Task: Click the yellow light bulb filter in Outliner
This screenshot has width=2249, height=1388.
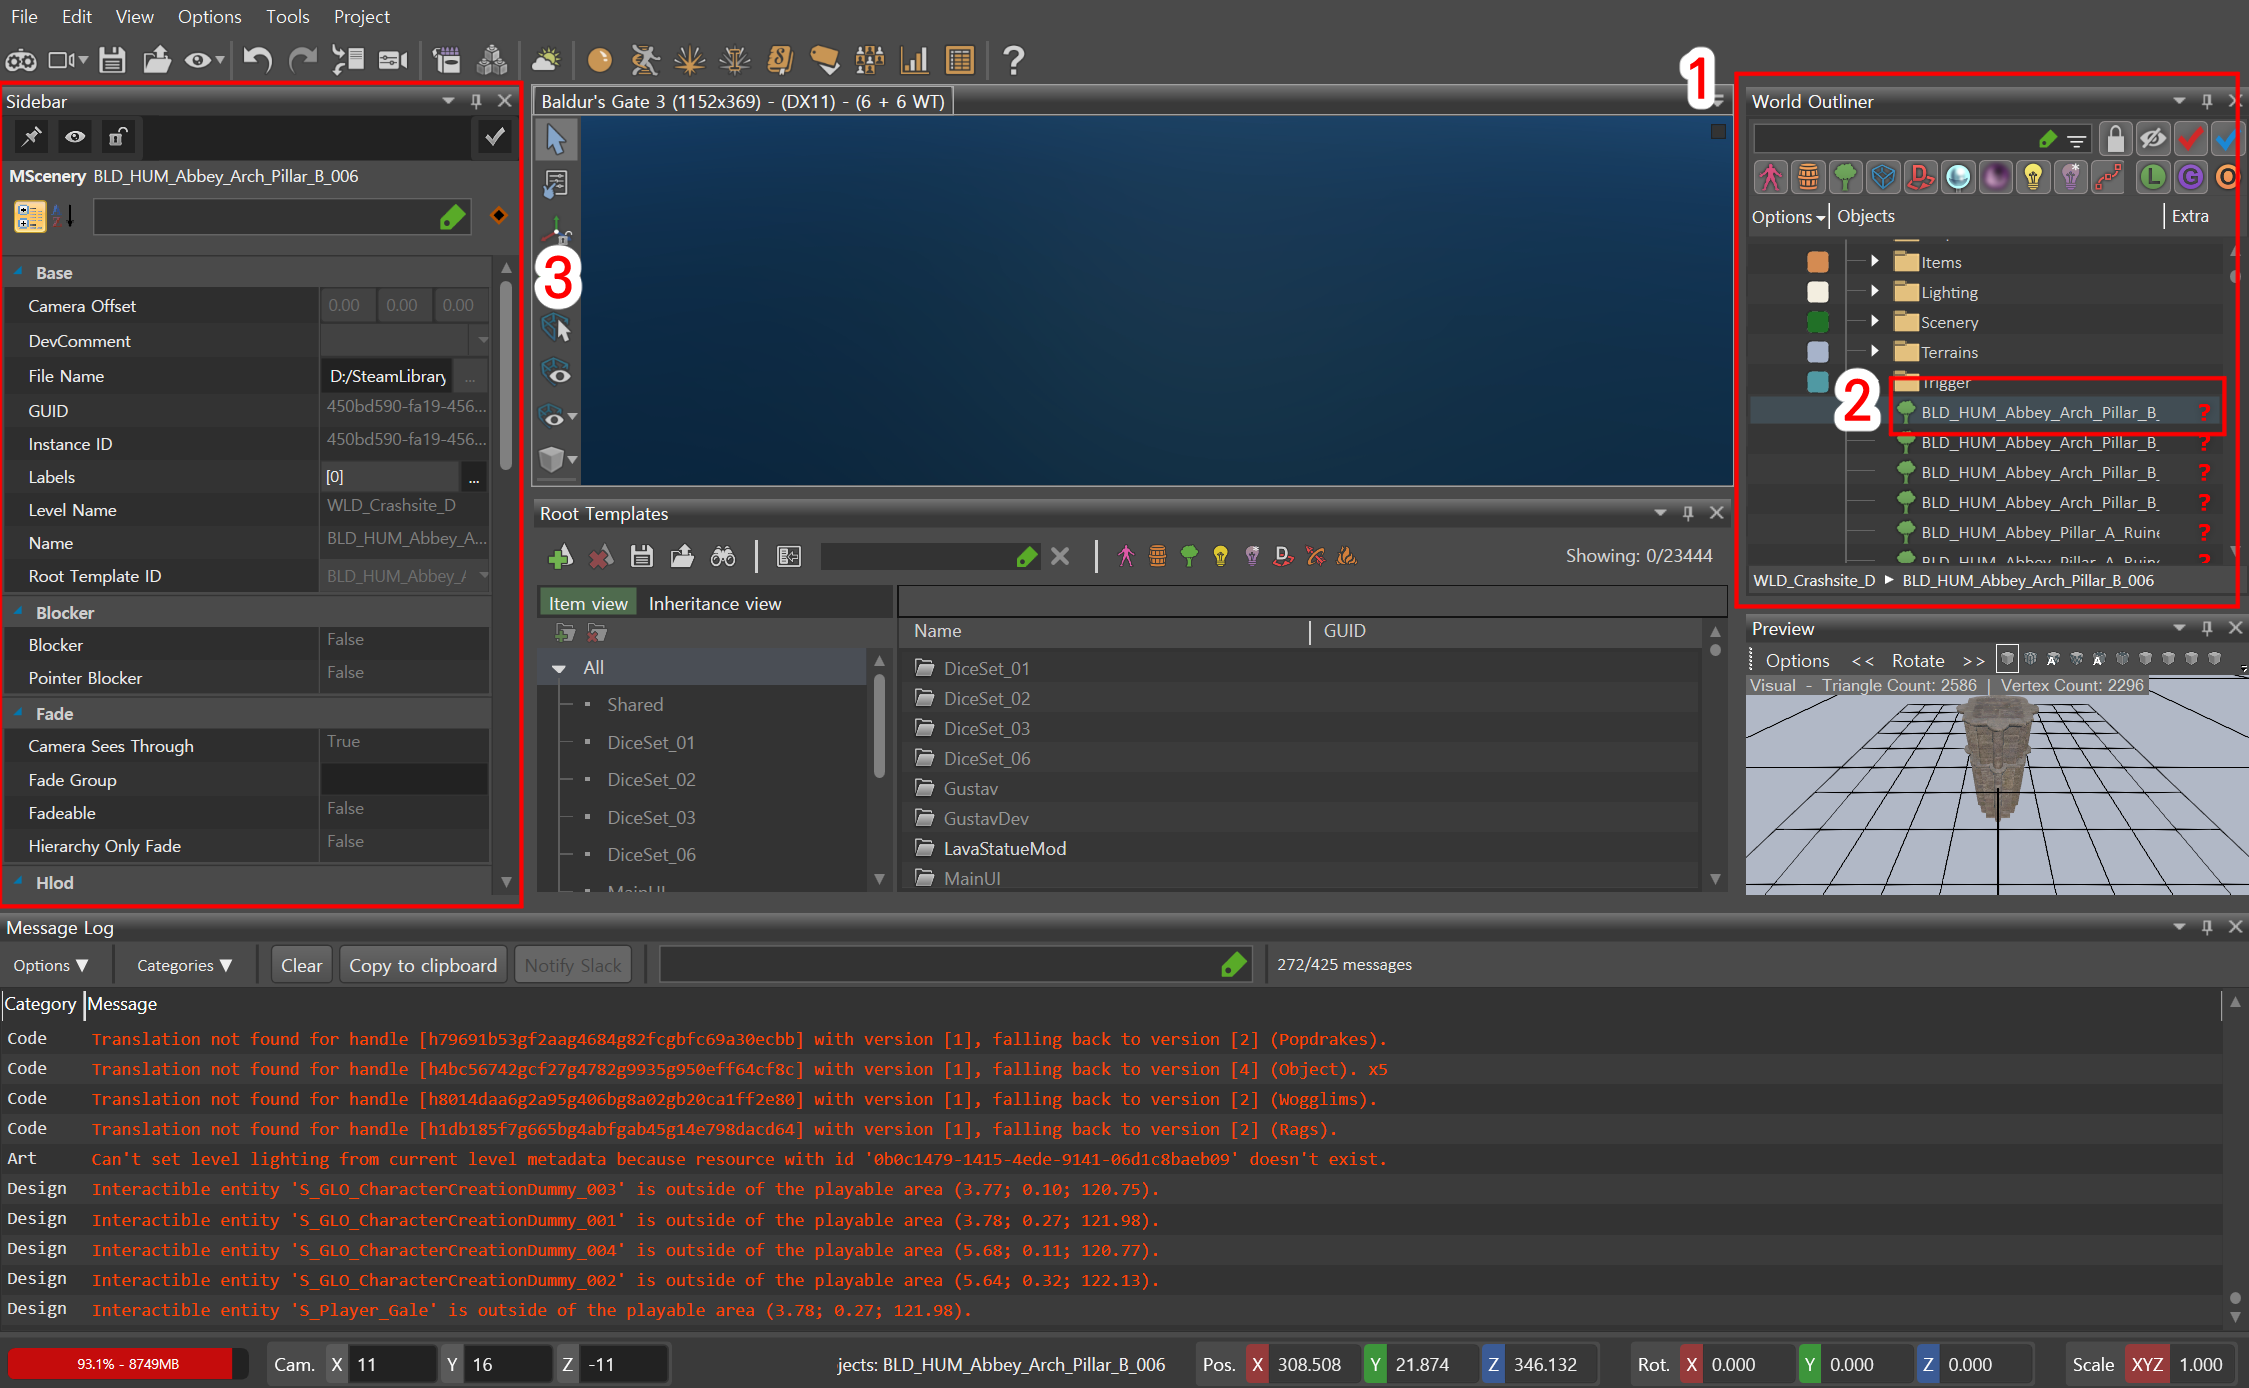Action: tap(2033, 177)
